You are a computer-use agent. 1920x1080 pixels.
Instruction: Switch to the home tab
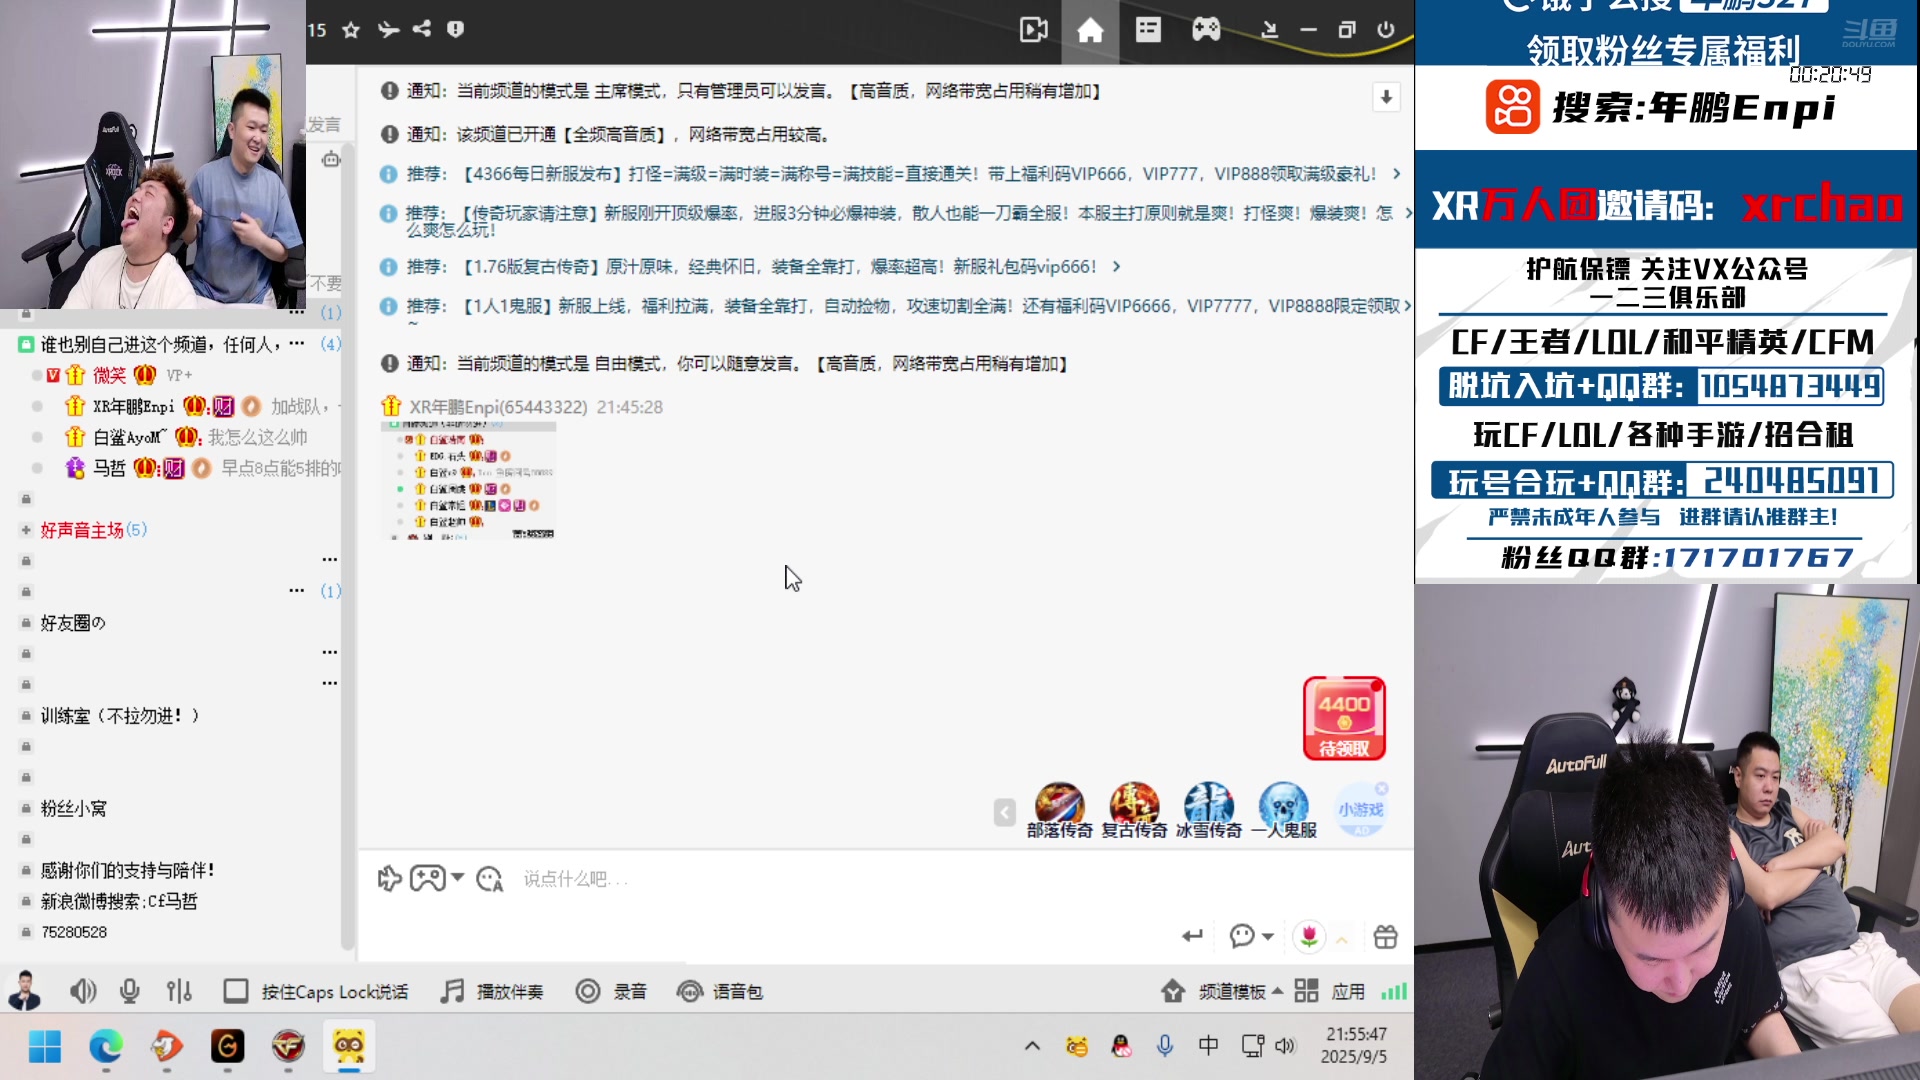tap(1090, 30)
